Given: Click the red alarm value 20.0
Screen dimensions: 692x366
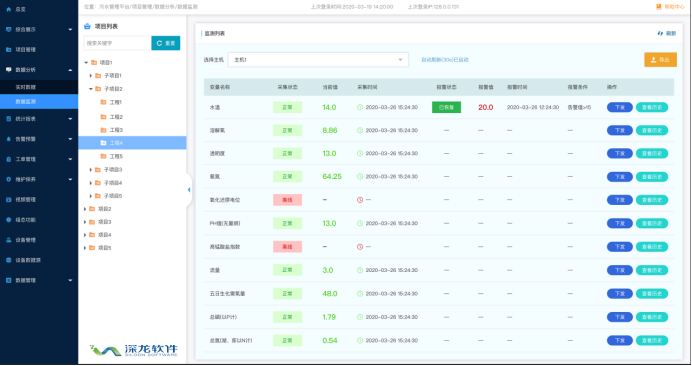Looking at the screenshot, I should click(485, 107).
